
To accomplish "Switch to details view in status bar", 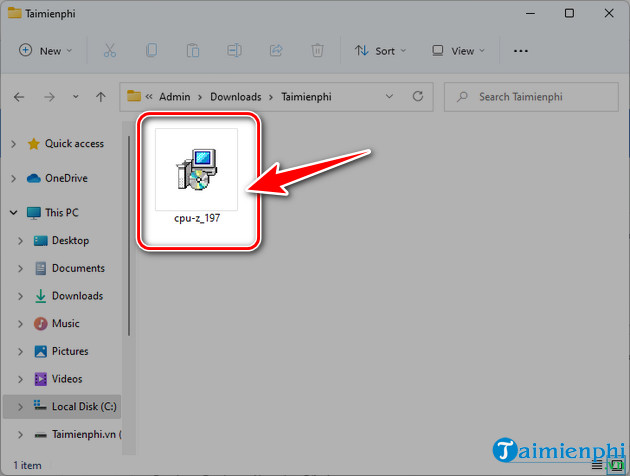I will click(x=597, y=466).
